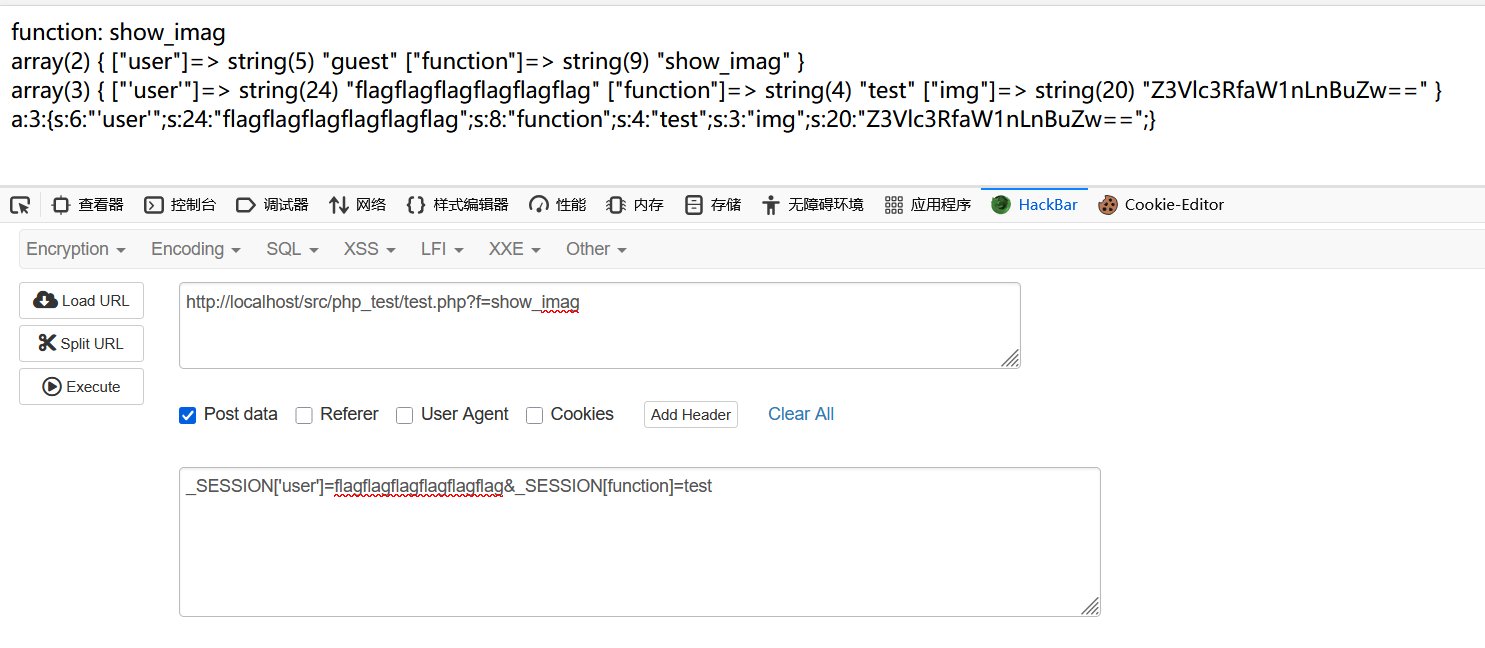Enable the Referer checkbox
Screen dimensions: 1485x648
pyautogui.click(x=304, y=414)
